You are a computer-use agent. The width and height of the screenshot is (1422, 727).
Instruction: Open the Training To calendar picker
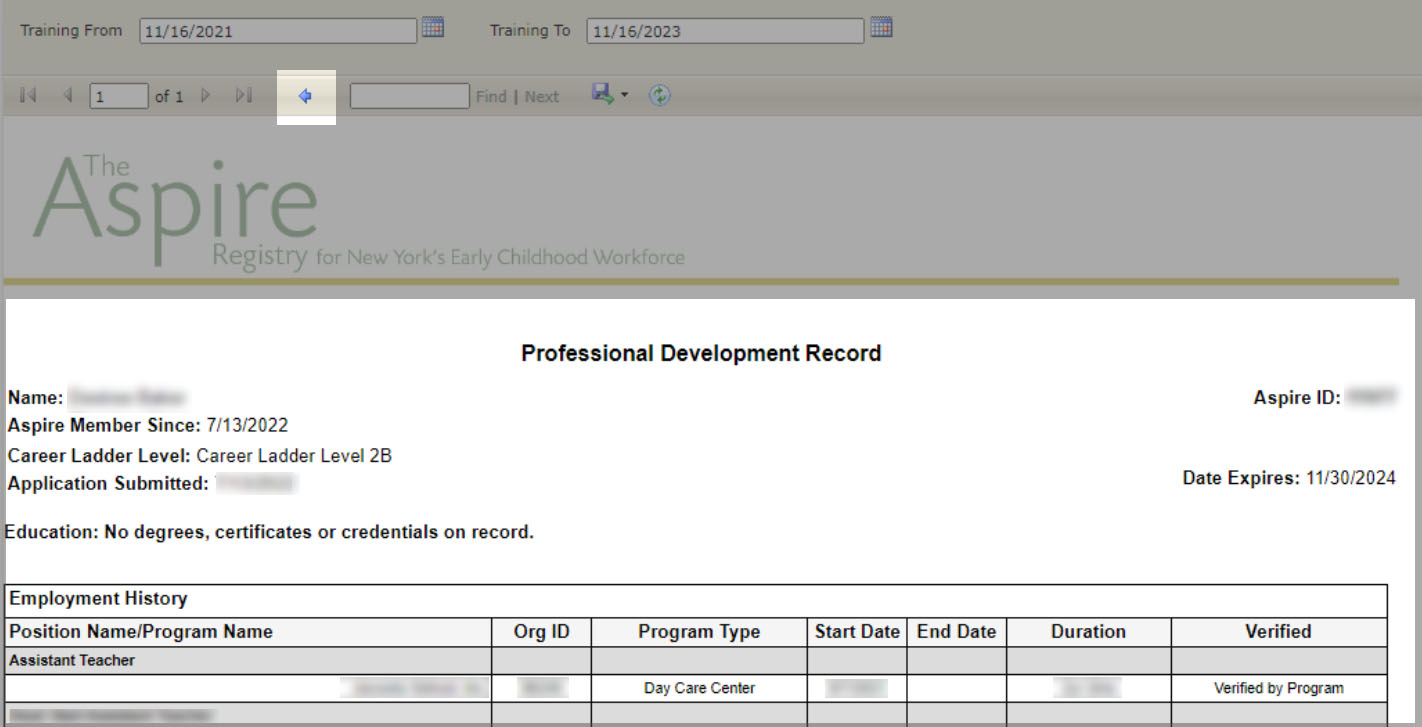click(x=880, y=28)
